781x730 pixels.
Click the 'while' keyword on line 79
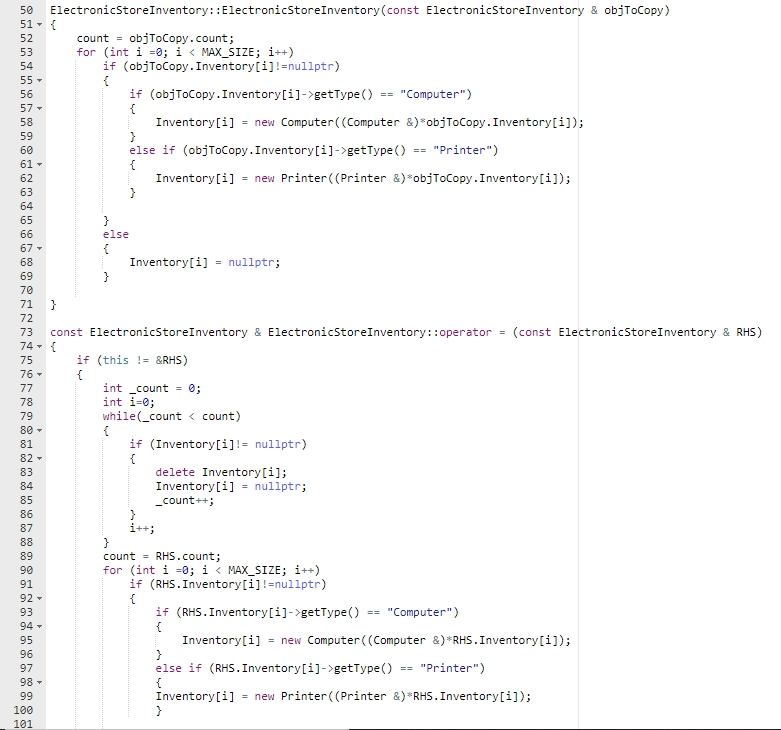(119, 416)
